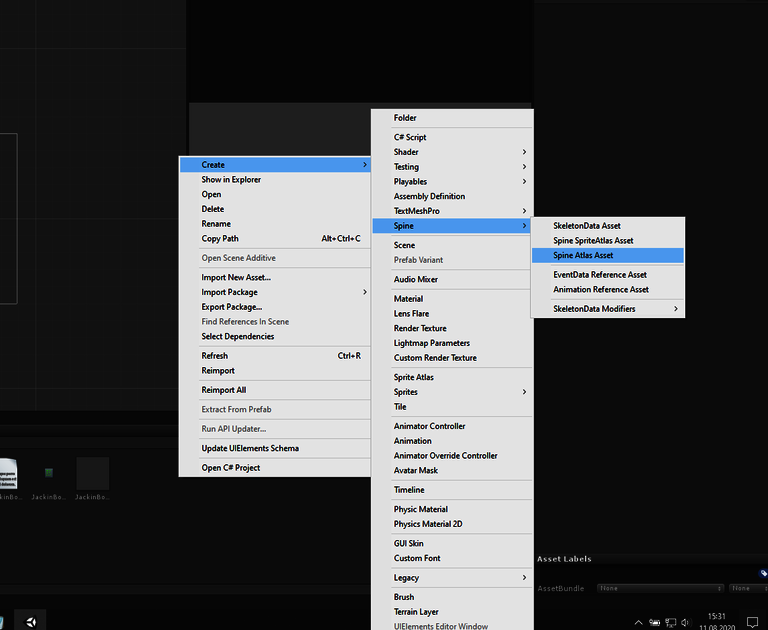Create a Custom Font
Image resolution: width=768 pixels, height=630 pixels.
coord(452,558)
